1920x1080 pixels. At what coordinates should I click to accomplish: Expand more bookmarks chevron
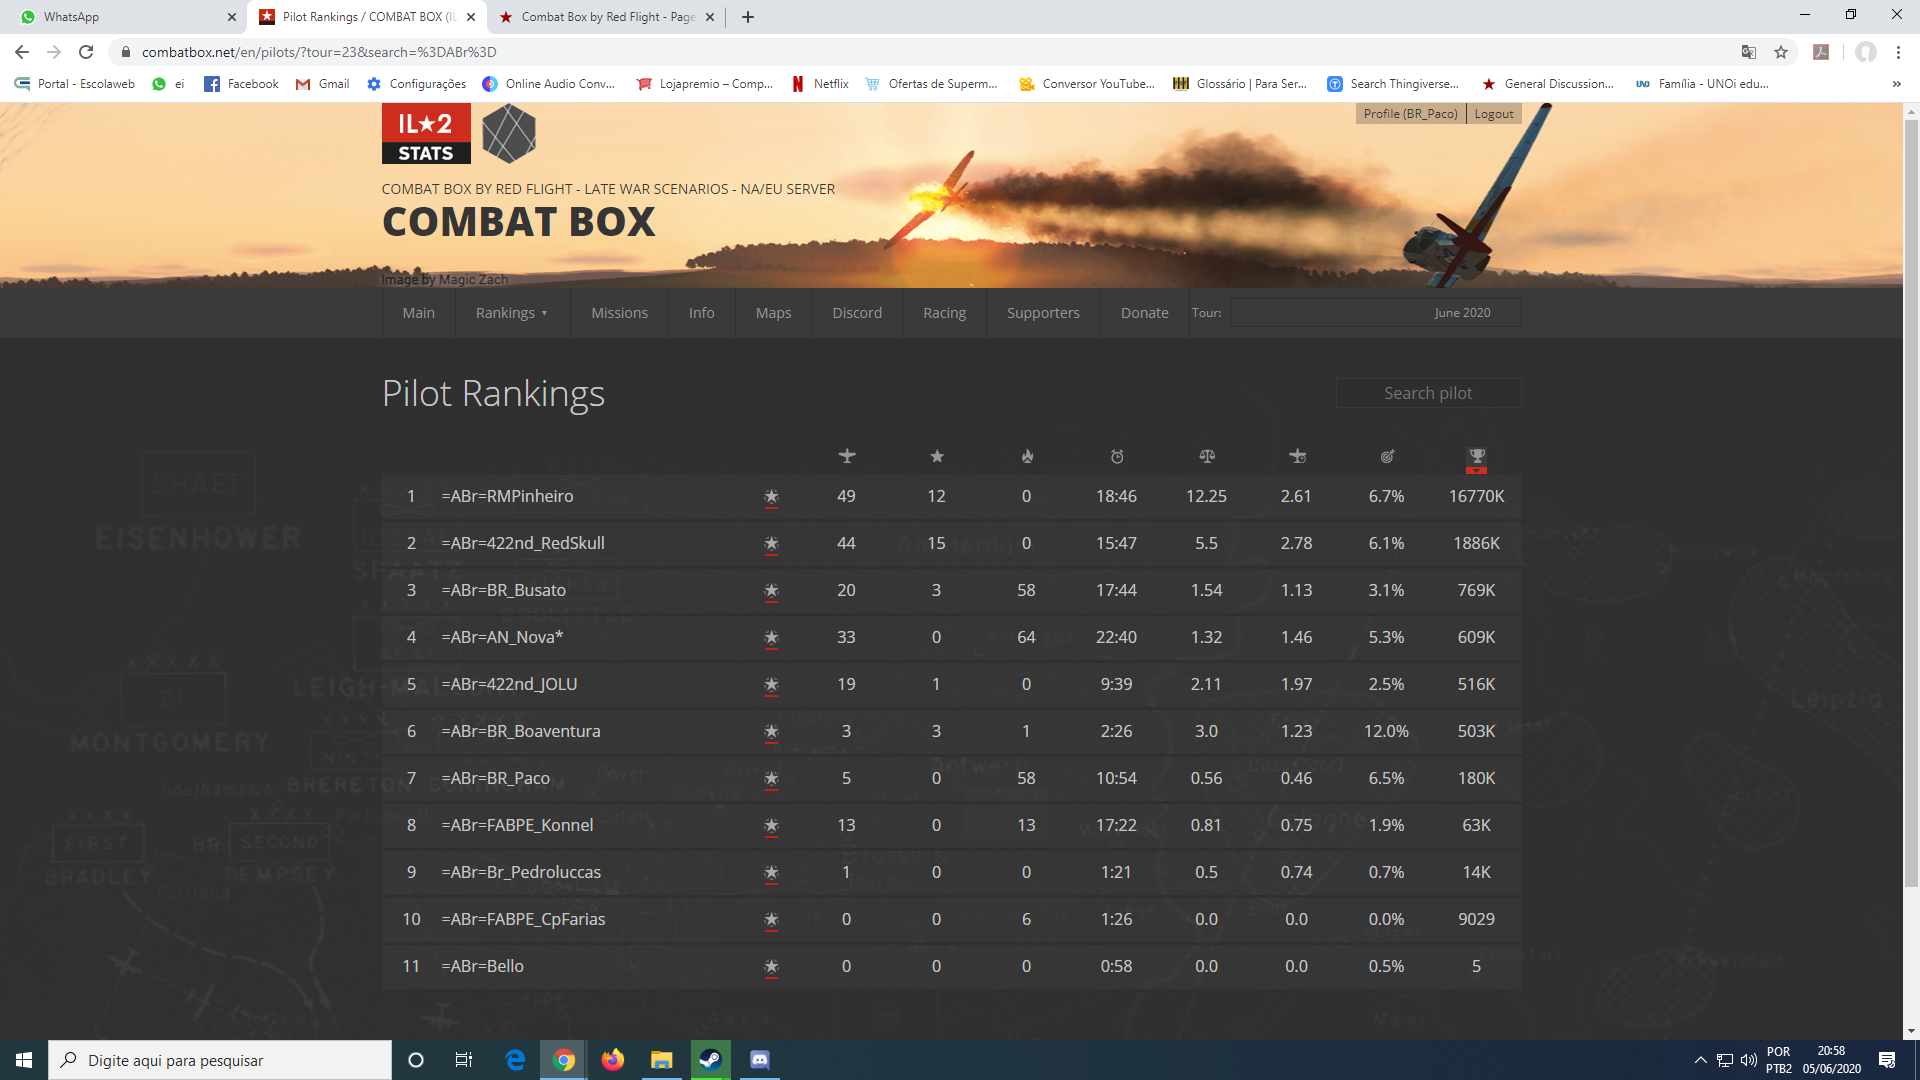1896,84
